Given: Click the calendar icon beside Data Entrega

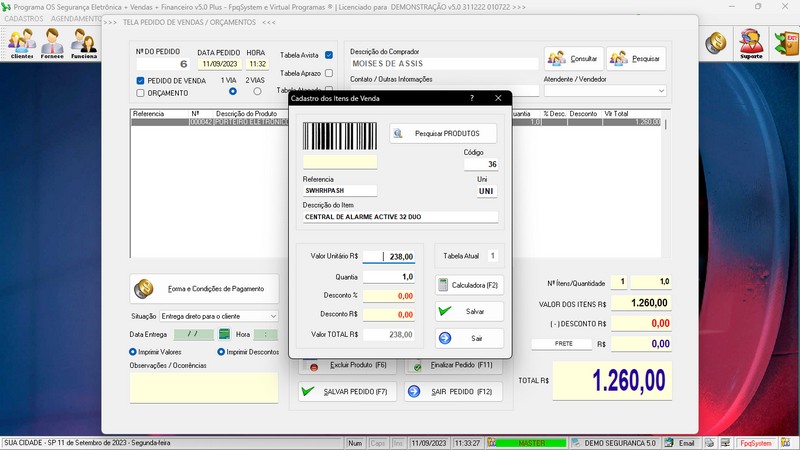Looking at the screenshot, I should tap(225, 334).
